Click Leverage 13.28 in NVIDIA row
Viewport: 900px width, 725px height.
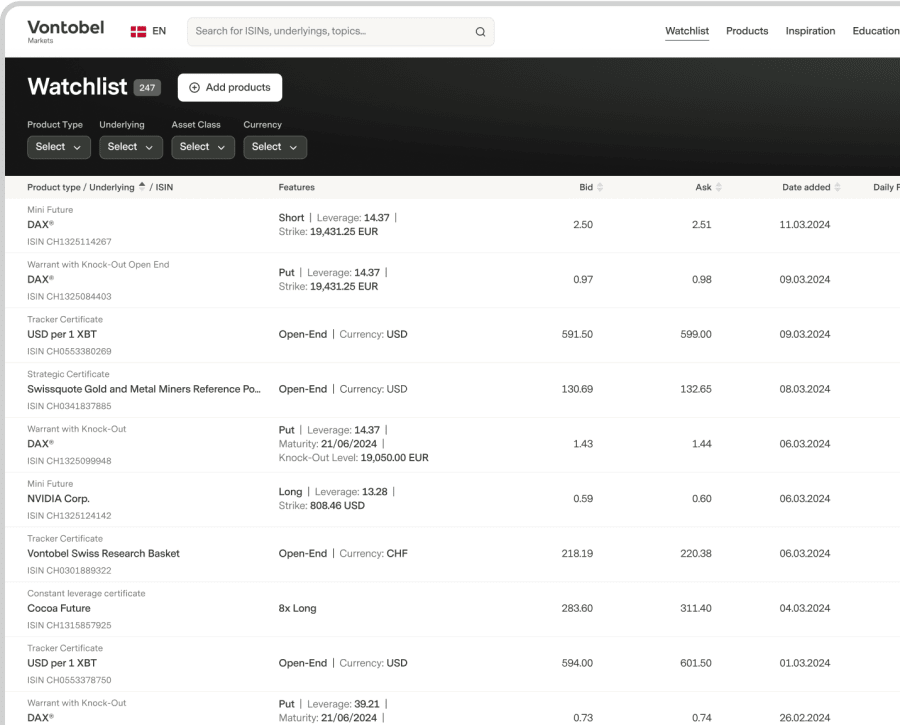pos(351,492)
